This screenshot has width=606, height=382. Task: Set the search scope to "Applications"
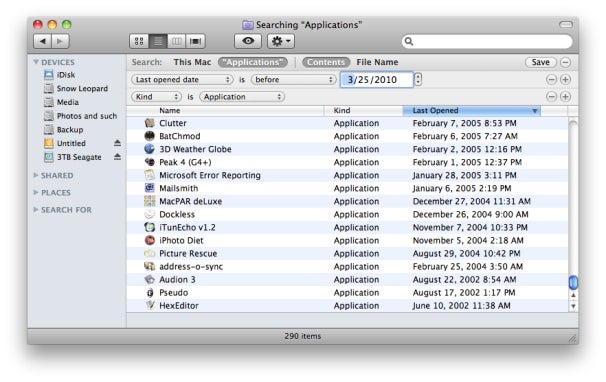pos(253,62)
